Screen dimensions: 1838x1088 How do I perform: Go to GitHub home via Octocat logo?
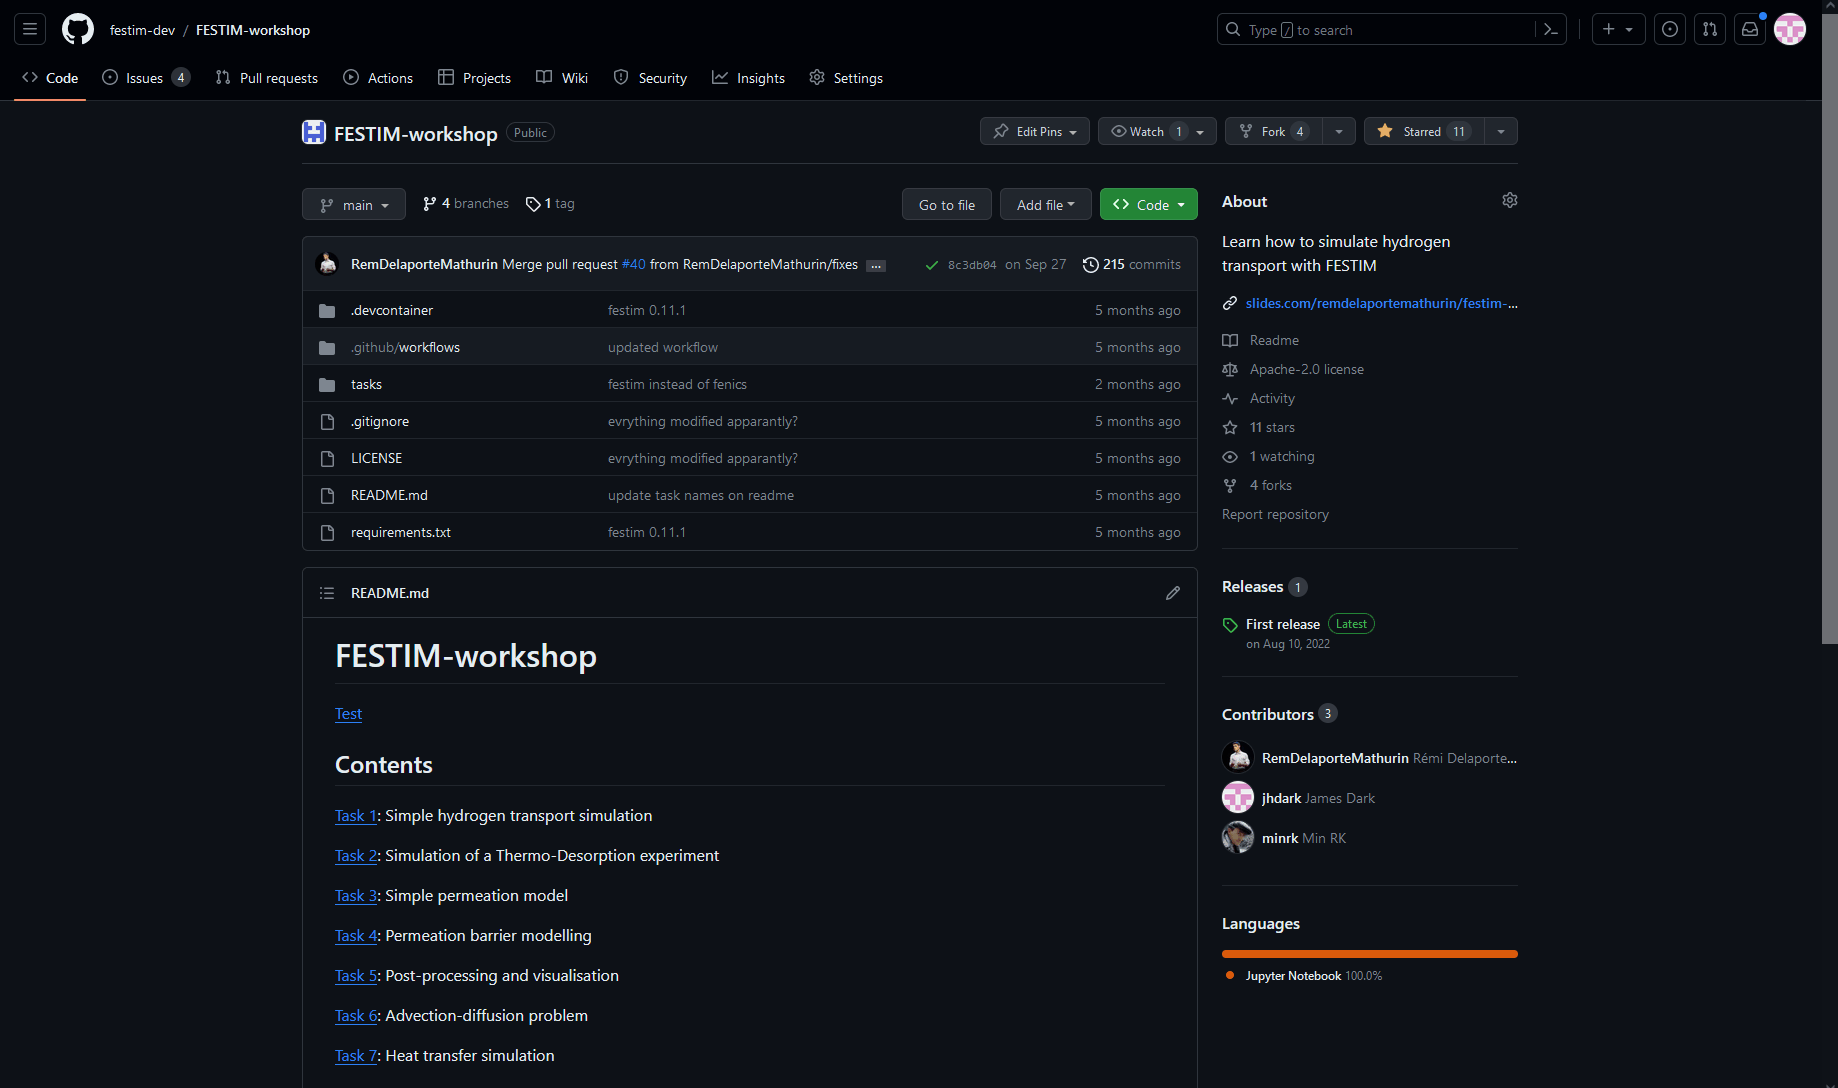pyautogui.click(x=78, y=30)
